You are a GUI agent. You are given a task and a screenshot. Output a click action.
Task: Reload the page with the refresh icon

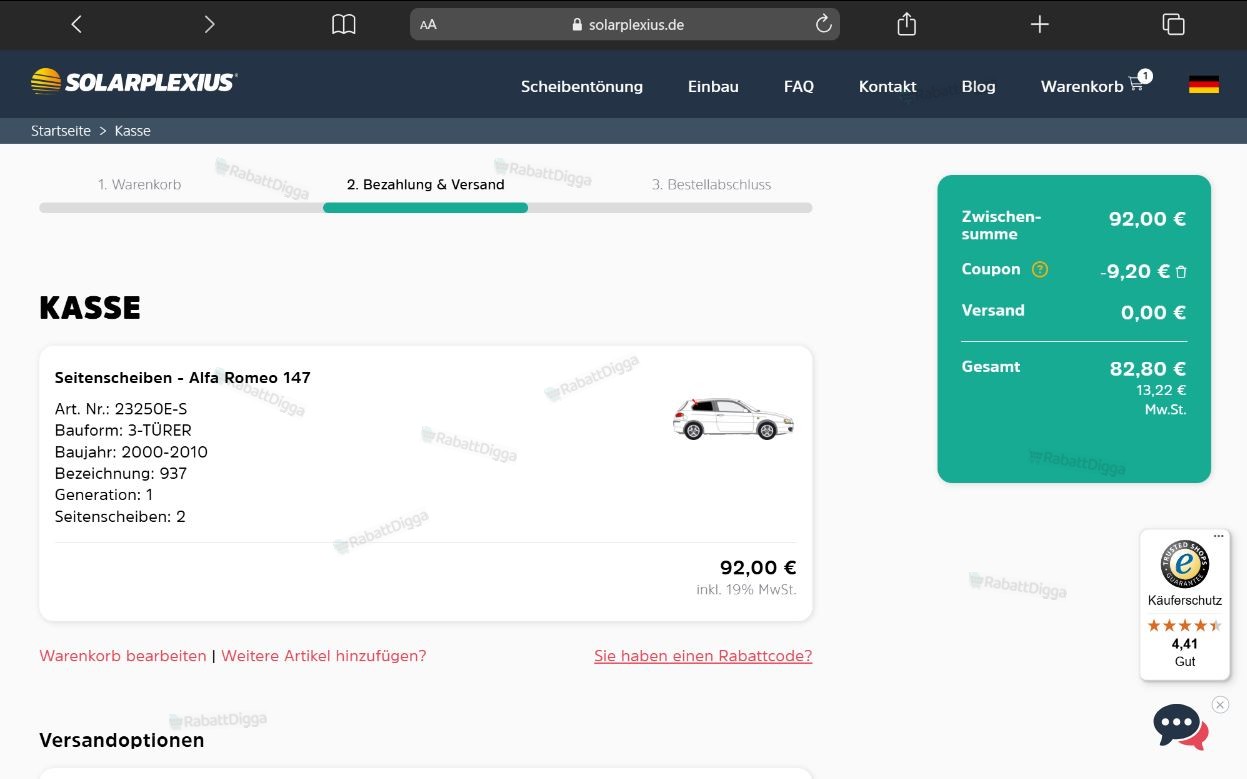pyautogui.click(x=824, y=24)
